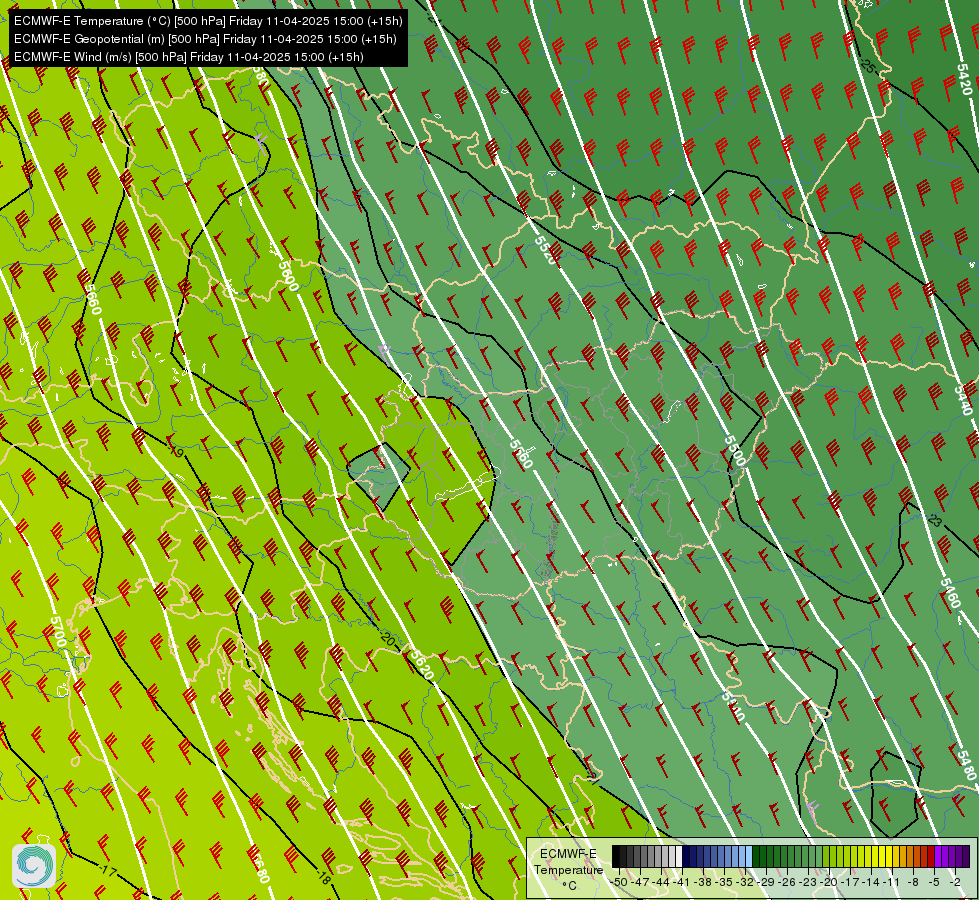
Task: Select the ECMWF-E Geopotential title line
Action: point(205,39)
